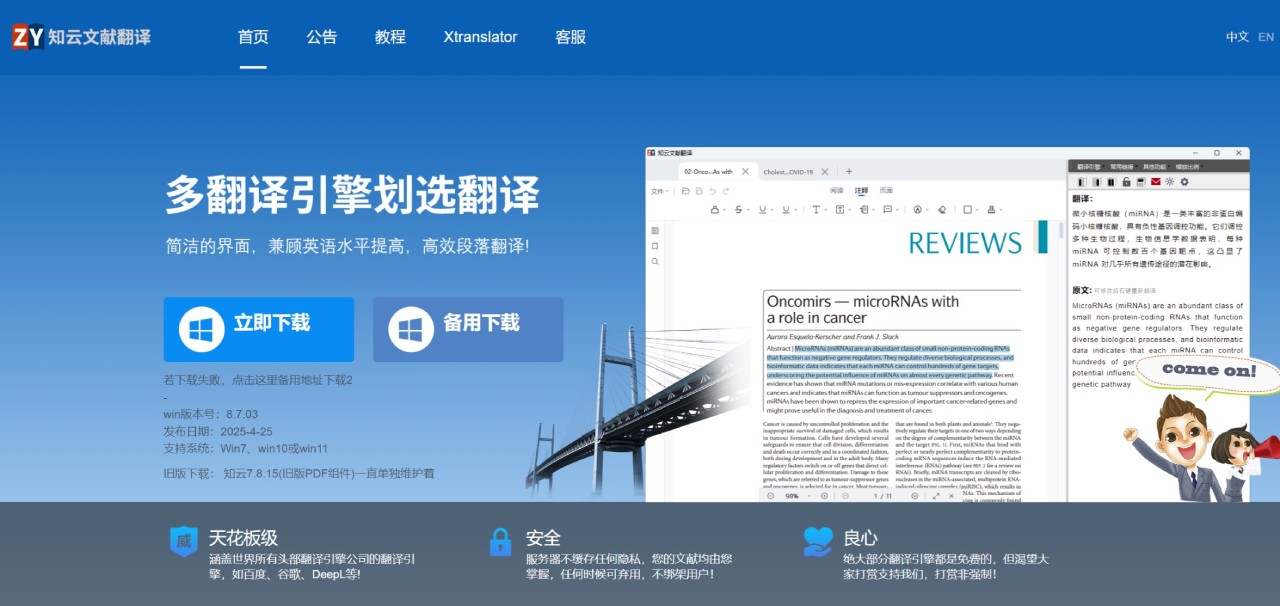Select the straight underline annotation tool

[x=762, y=209]
